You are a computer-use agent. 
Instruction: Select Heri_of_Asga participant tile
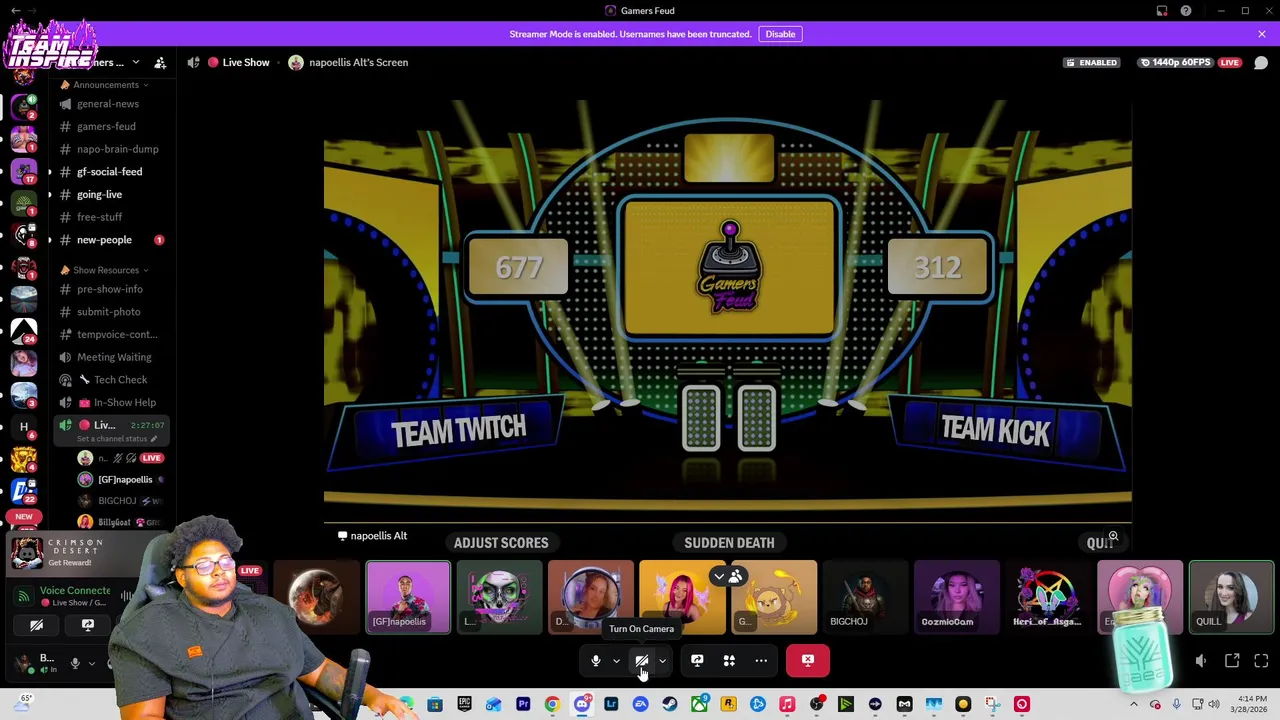coord(1048,597)
